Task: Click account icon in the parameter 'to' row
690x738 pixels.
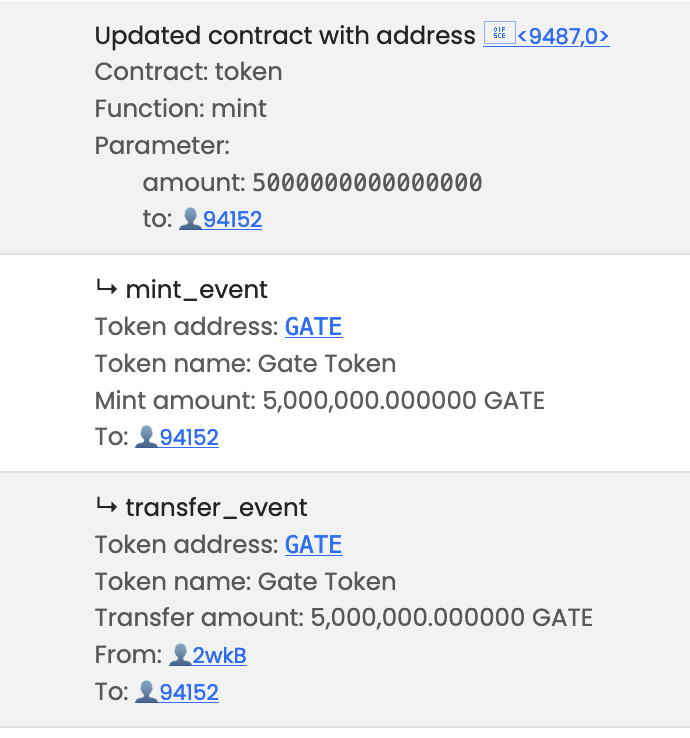Action: click(x=191, y=219)
